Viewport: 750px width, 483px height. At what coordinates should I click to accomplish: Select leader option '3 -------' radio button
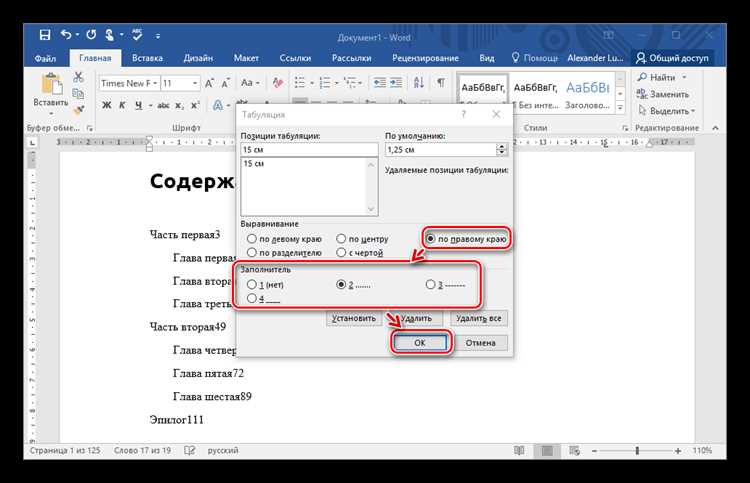(x=430, y=285)
